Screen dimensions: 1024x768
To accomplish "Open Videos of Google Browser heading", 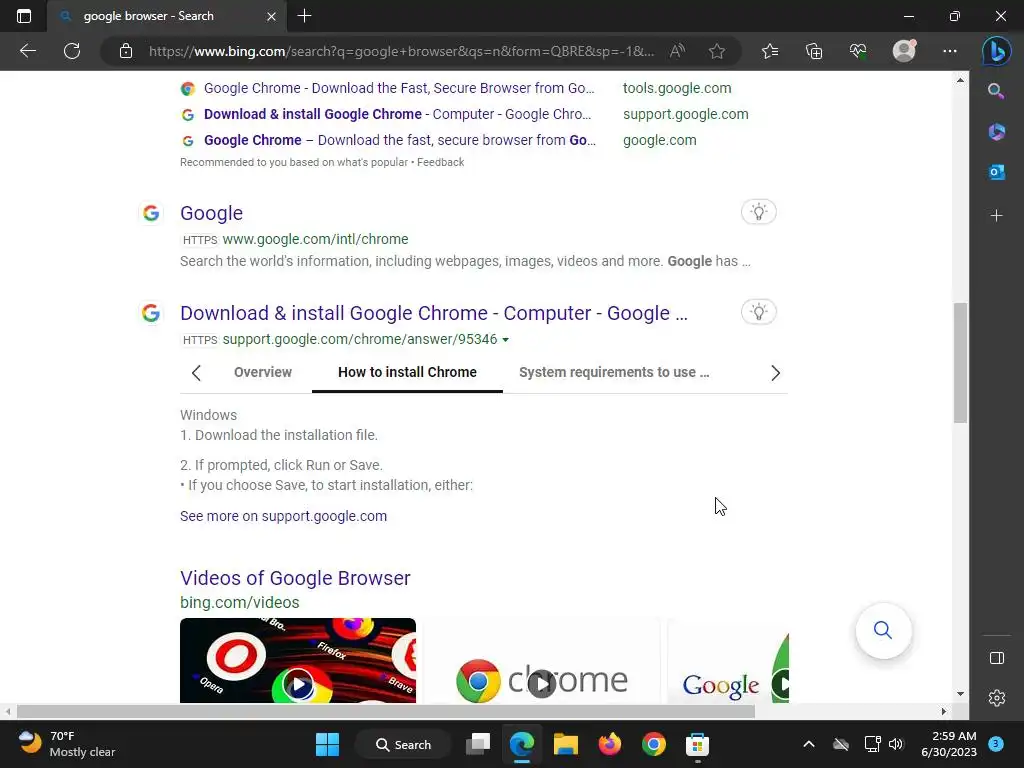I will (295, 578).
